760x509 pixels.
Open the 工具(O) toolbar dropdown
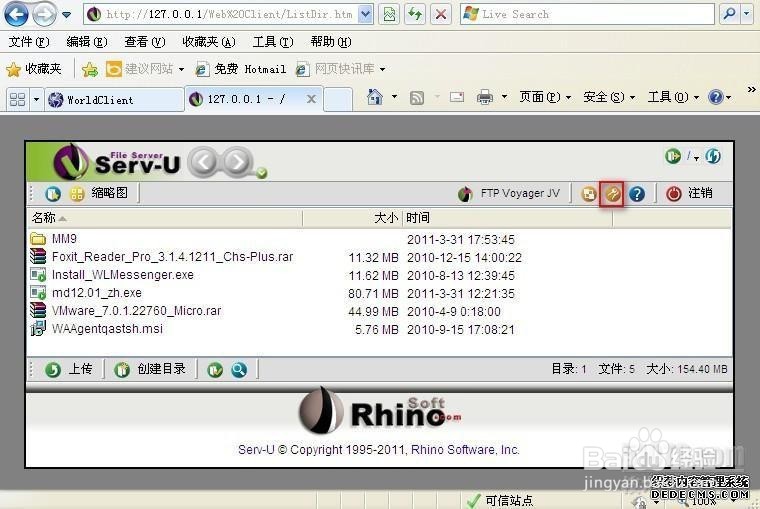click(673, 97)
